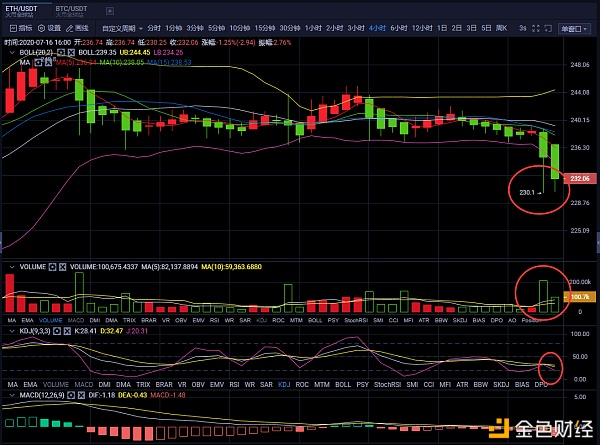Select the 3小时 timeframe

click(x=356, y=28)
